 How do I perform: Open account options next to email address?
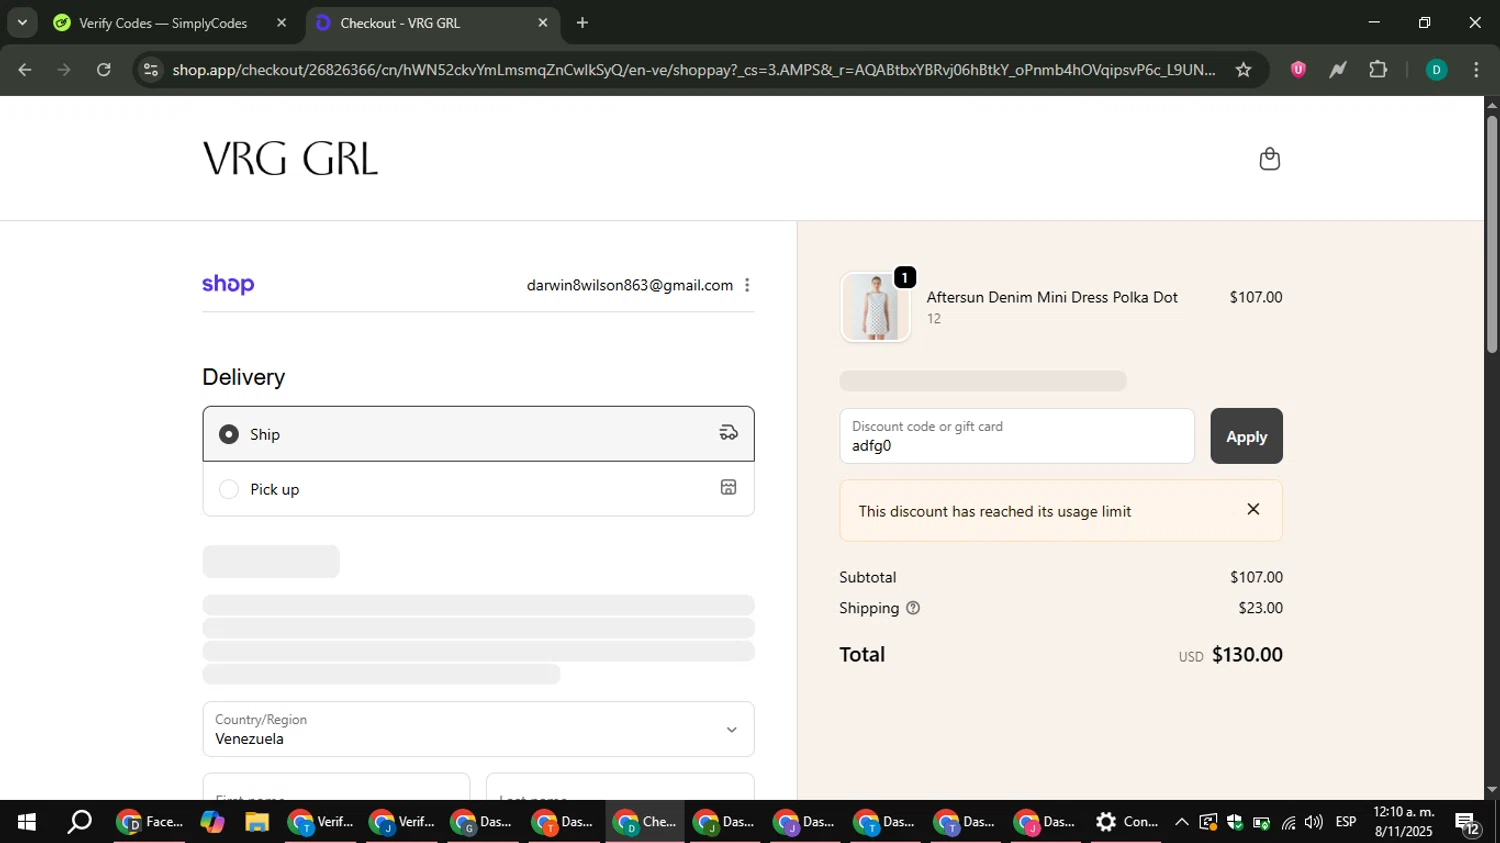[x=747, y=285]
